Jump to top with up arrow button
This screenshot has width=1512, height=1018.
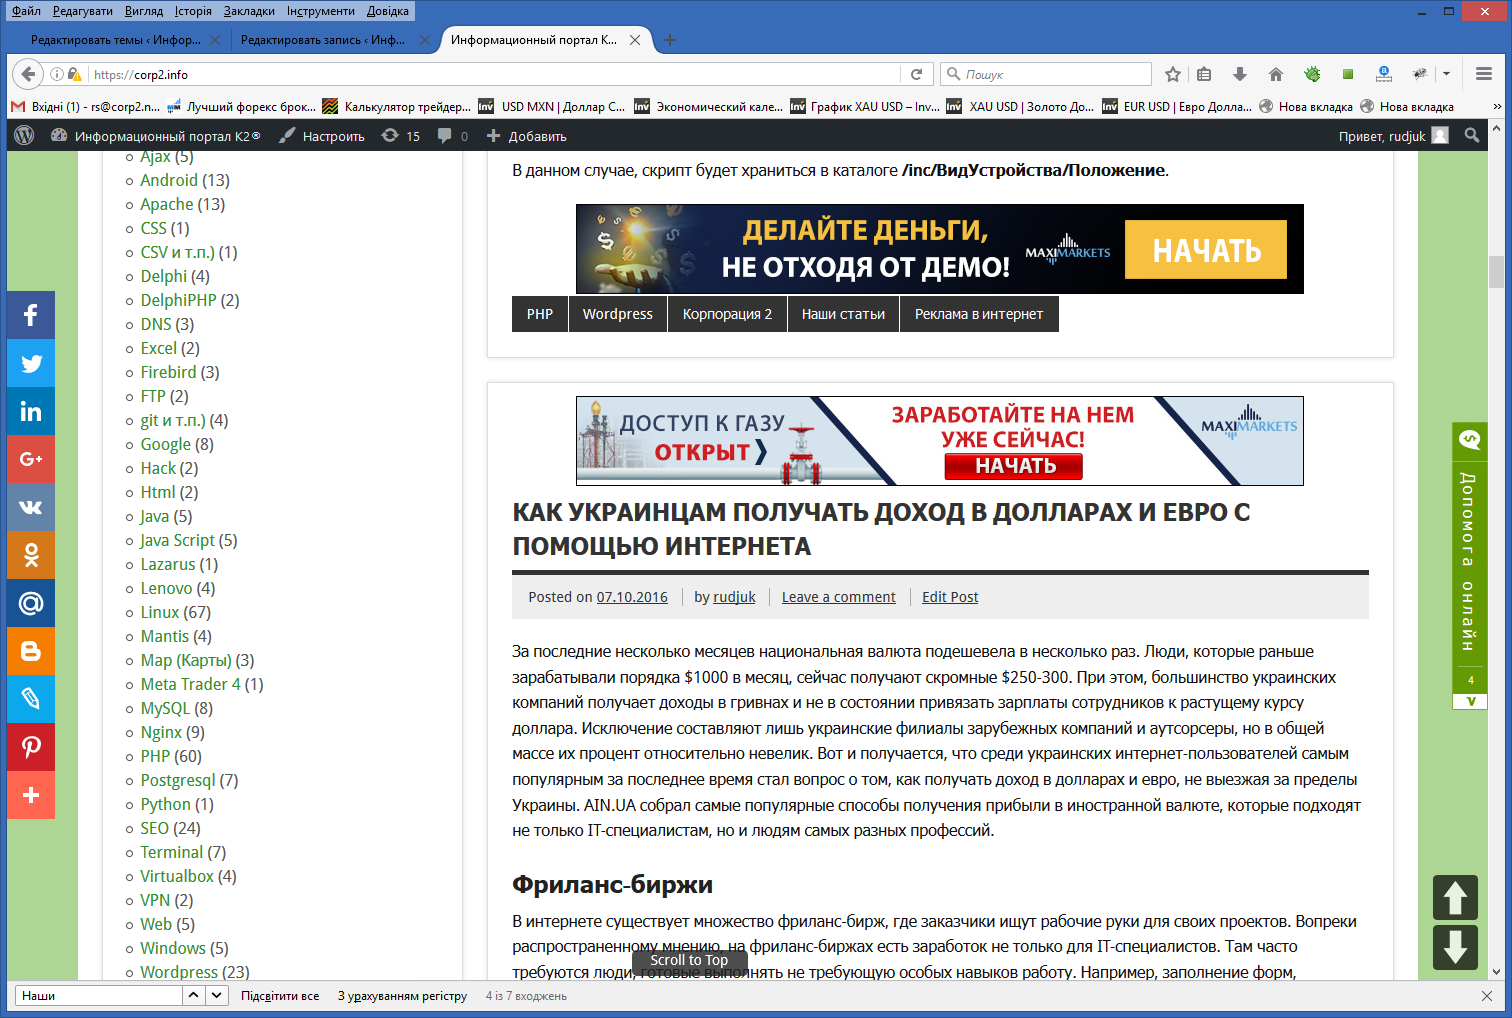tap(1455, 897)
